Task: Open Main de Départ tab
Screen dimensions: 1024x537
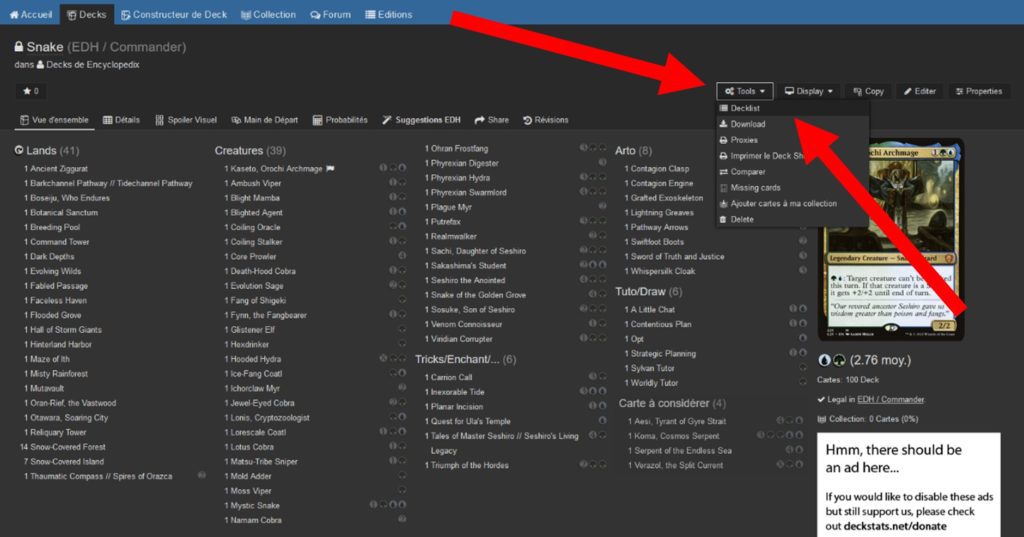Action: pyautogui.click(x=264, y=120)
